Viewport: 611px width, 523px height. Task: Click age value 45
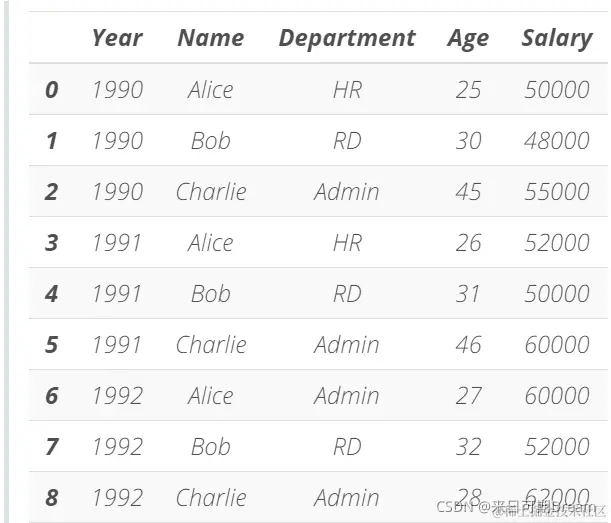tap(468, 192)
